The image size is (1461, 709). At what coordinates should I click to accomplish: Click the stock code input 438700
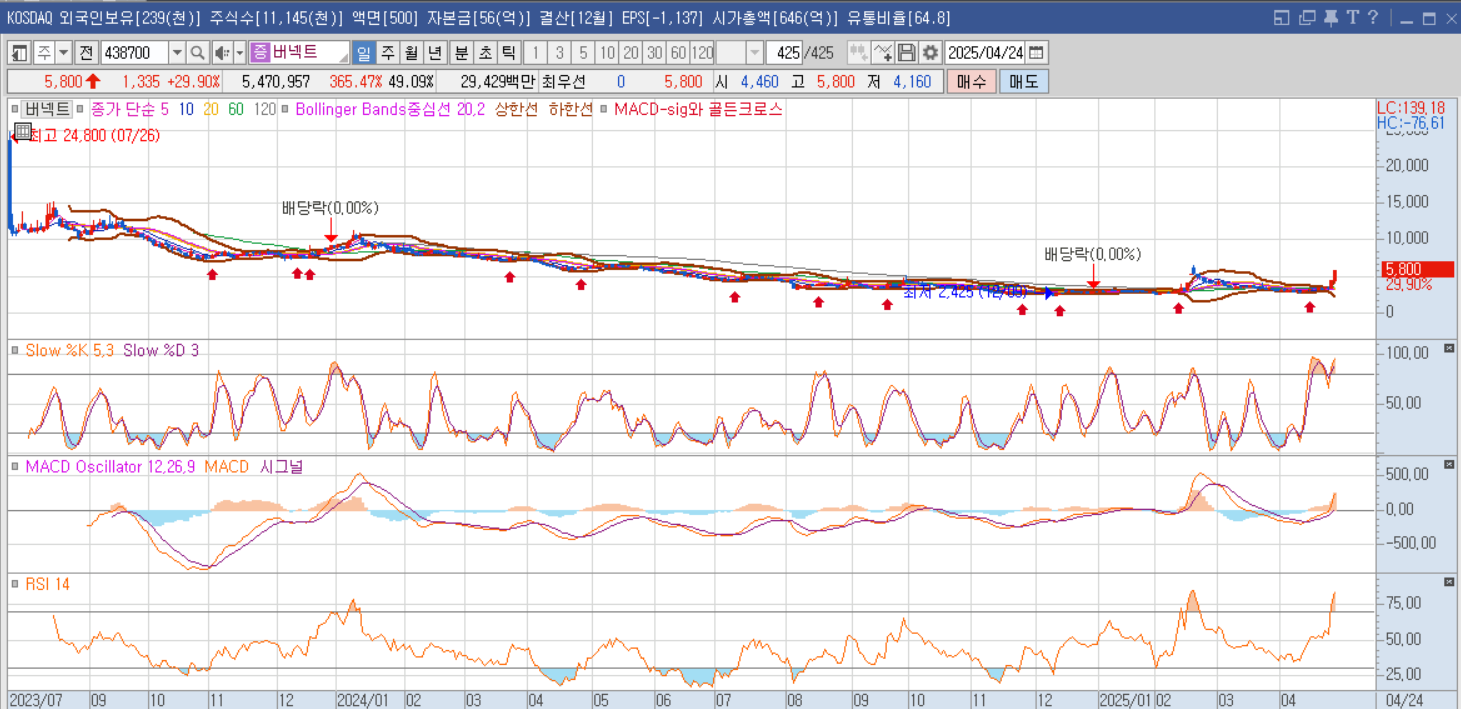[135, 53]
